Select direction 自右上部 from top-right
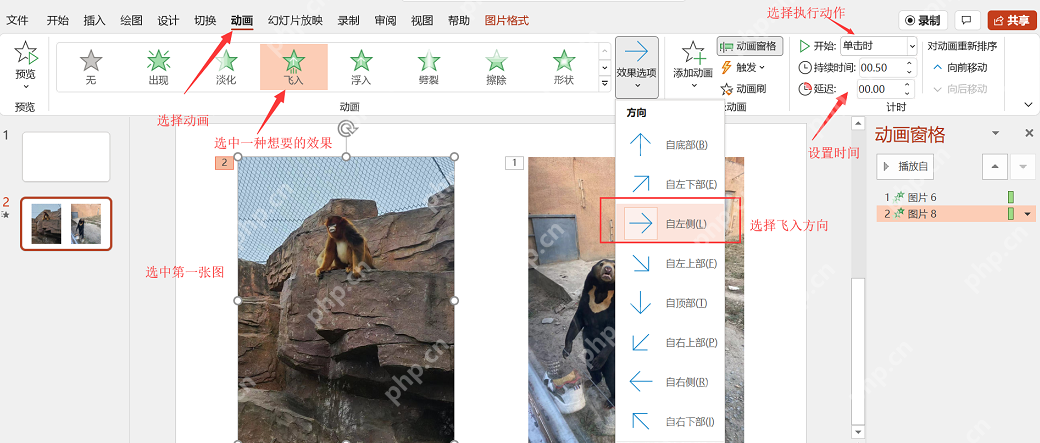 click(669, 342)
